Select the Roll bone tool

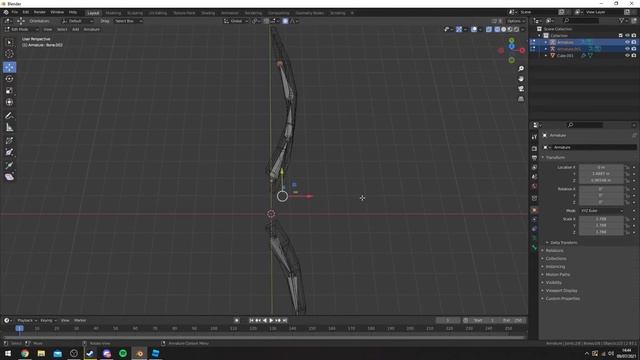pos(9,141)
